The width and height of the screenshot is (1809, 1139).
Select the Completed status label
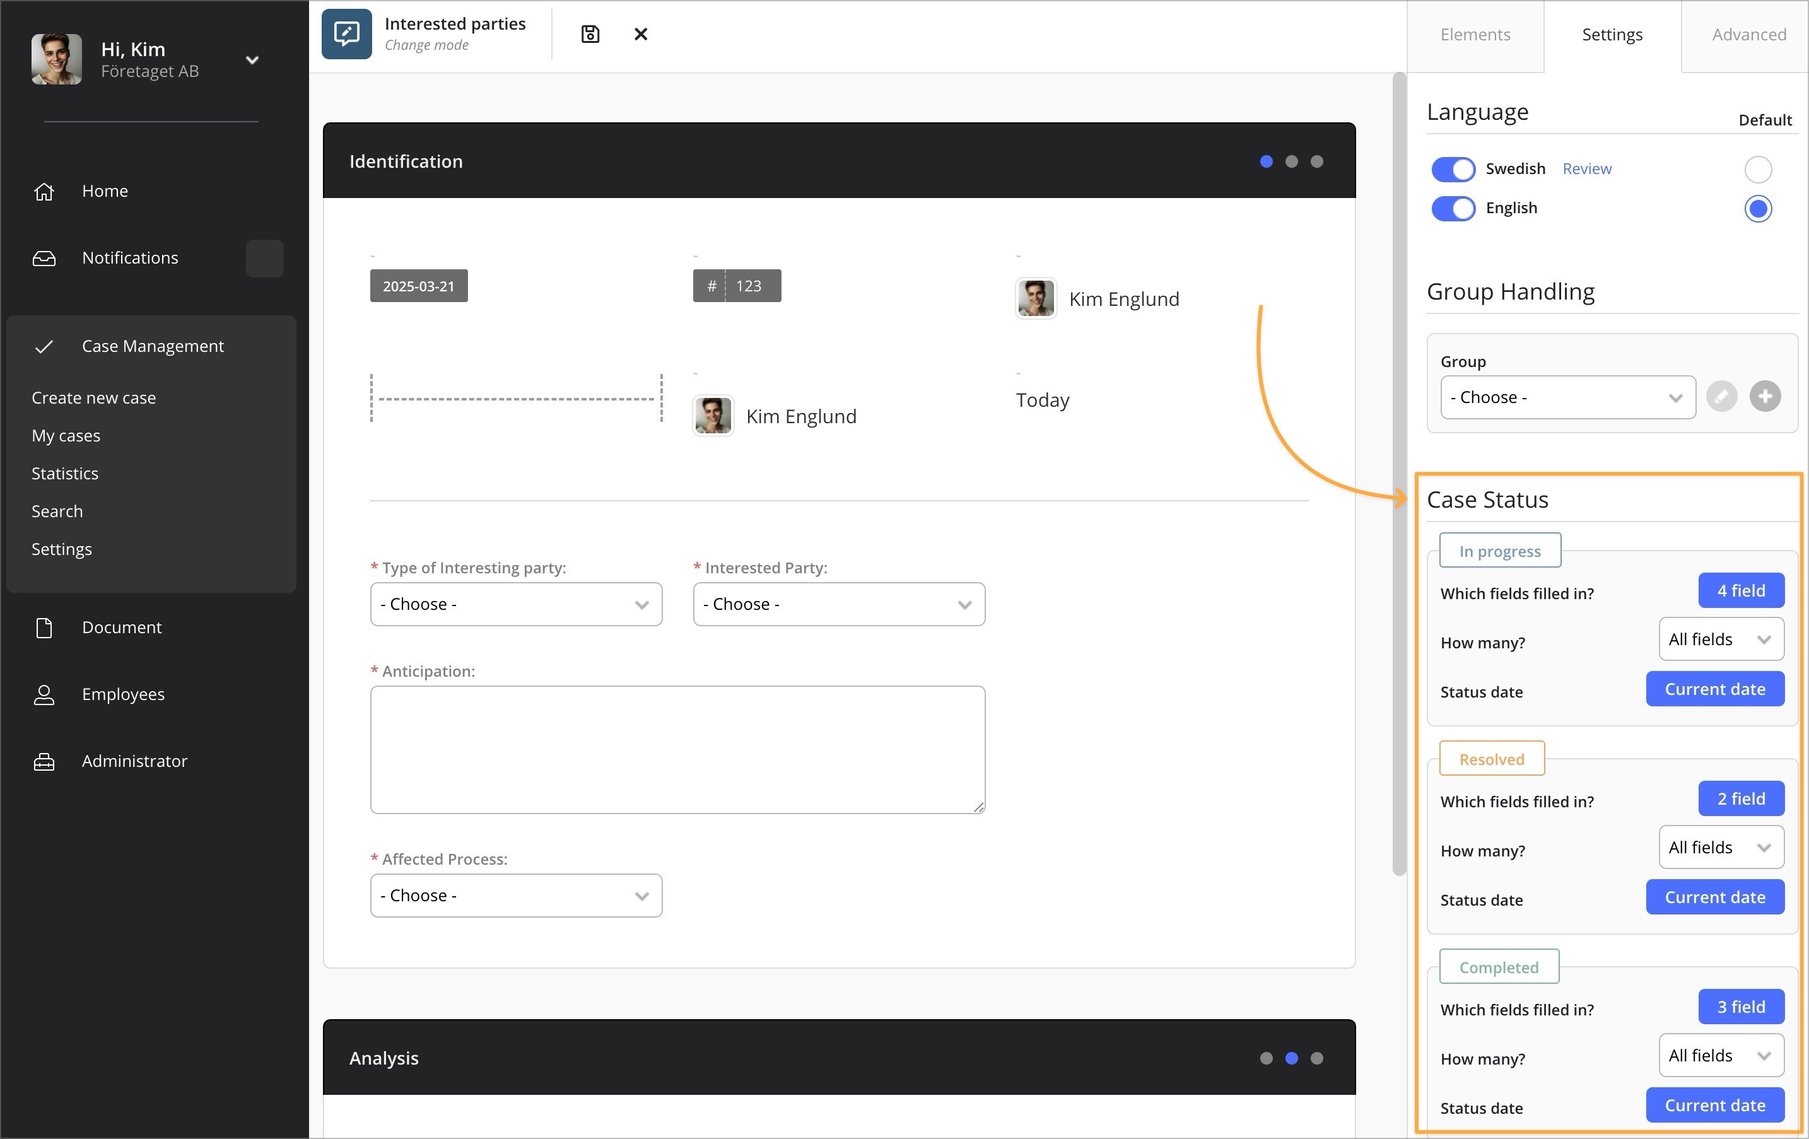pos(1499,967)
